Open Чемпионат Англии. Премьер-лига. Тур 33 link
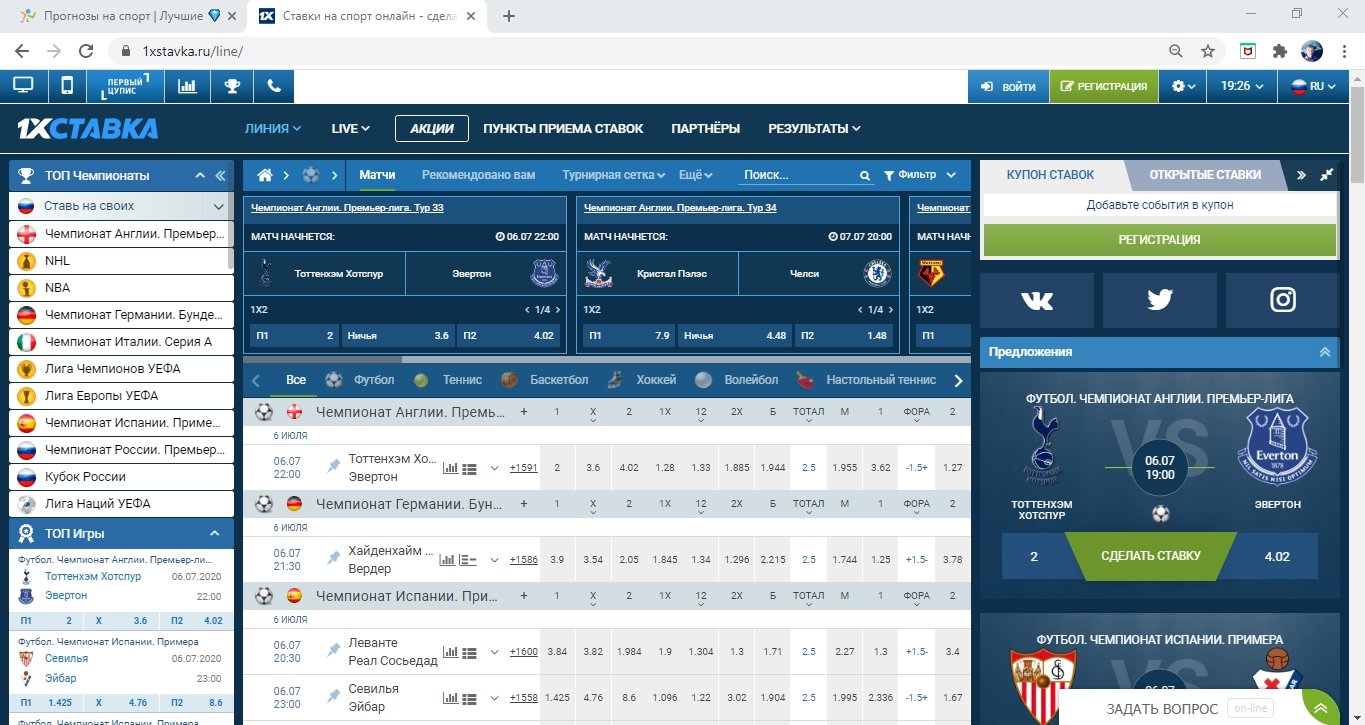 pos(347,208)
